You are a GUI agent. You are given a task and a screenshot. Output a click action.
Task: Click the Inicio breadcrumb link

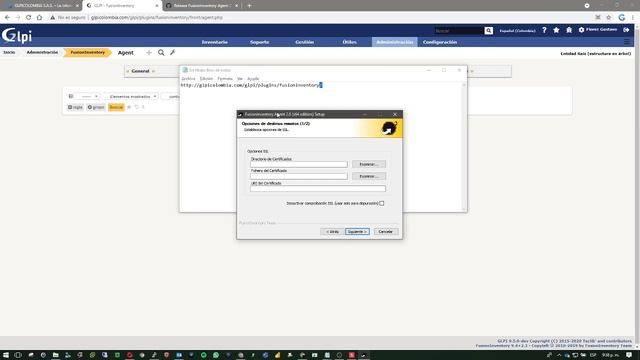pos(9,52)
